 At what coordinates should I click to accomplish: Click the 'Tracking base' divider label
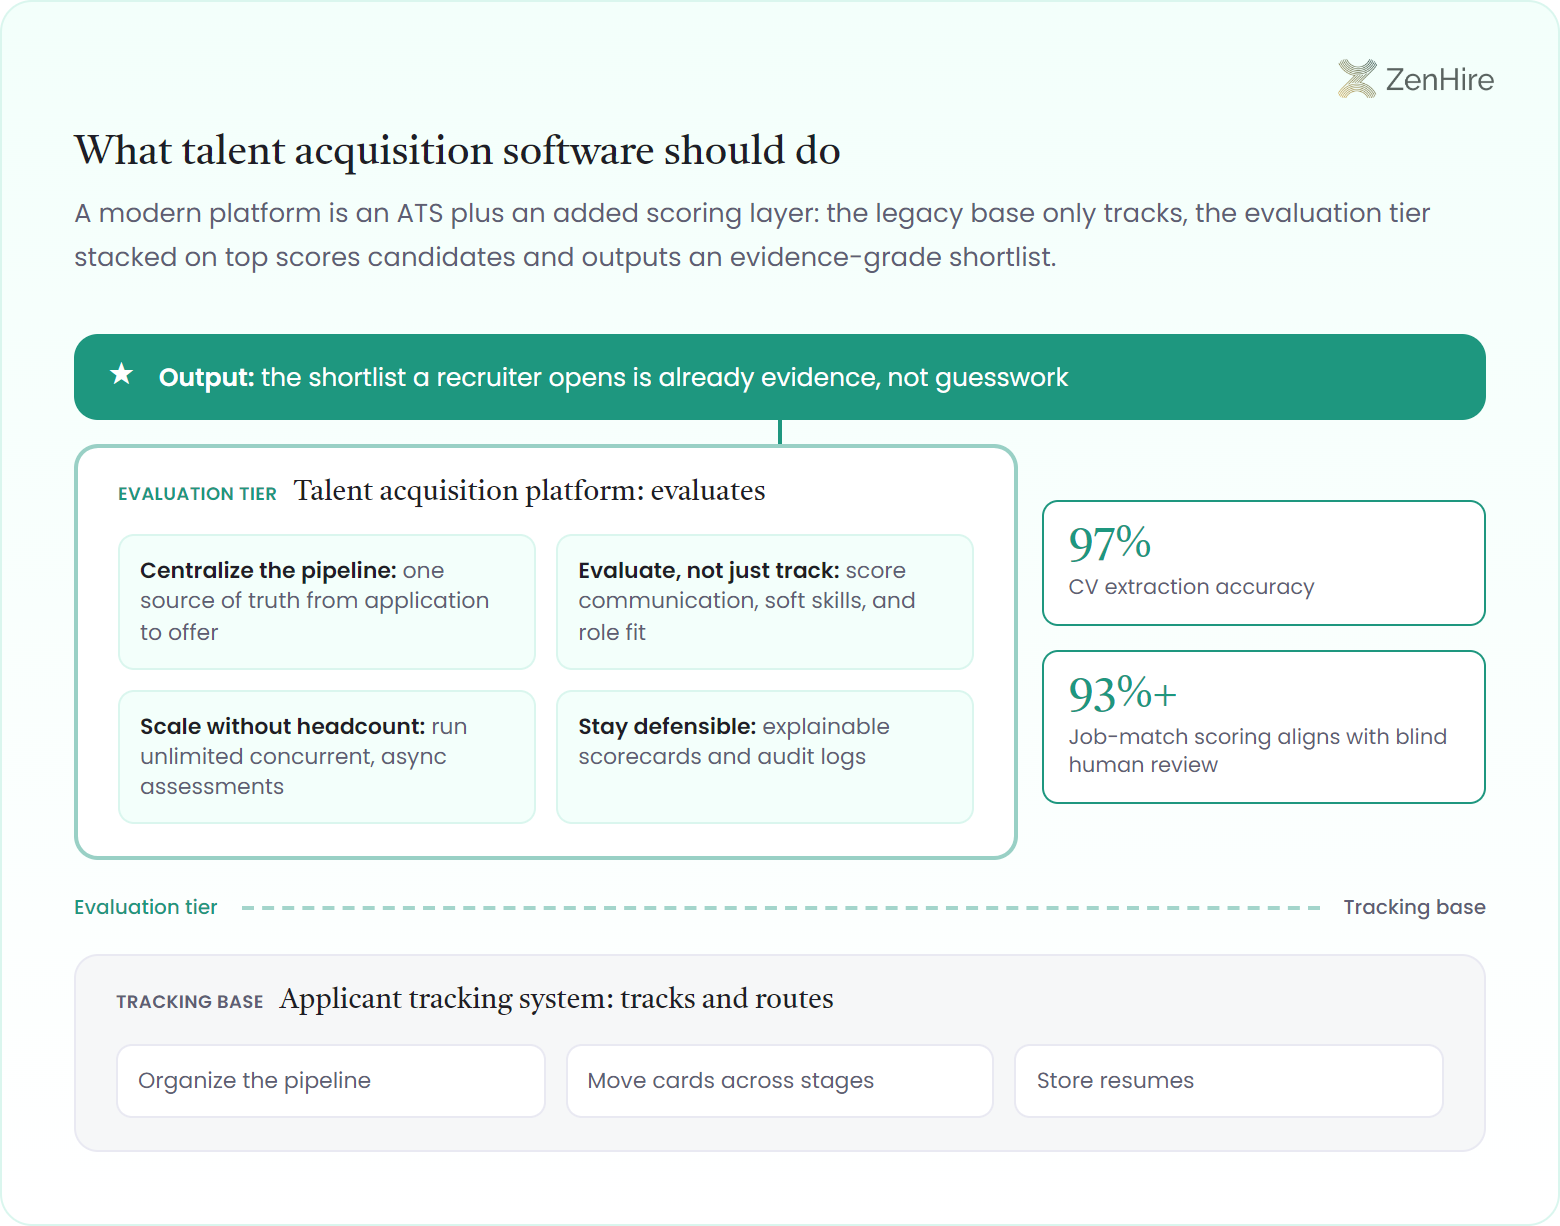[x=1414, y=907]
